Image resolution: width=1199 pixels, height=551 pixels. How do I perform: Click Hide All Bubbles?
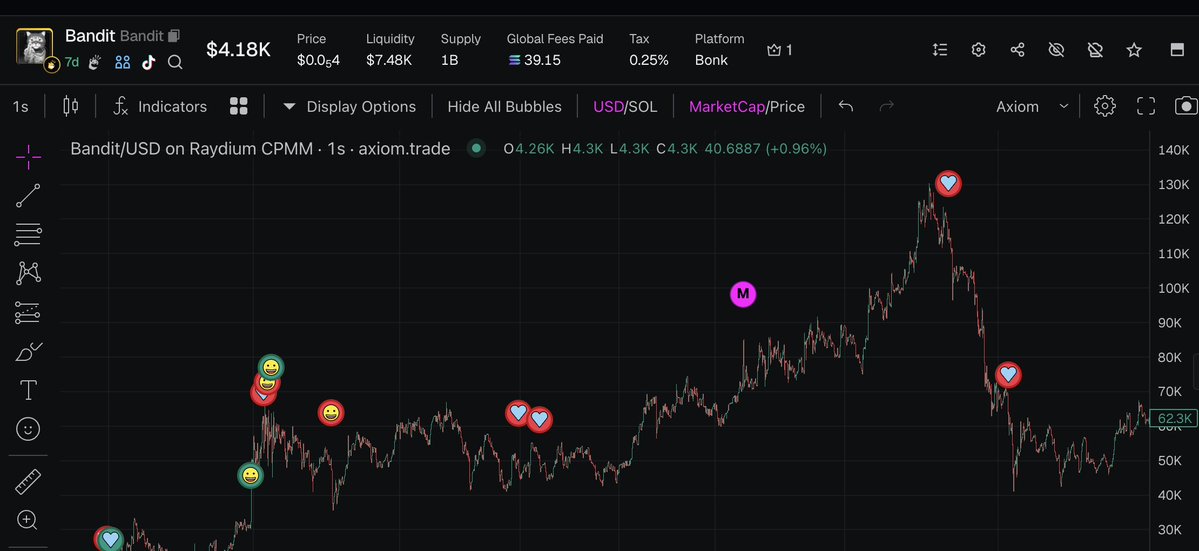pyautogui.click(x=505, y=106)
